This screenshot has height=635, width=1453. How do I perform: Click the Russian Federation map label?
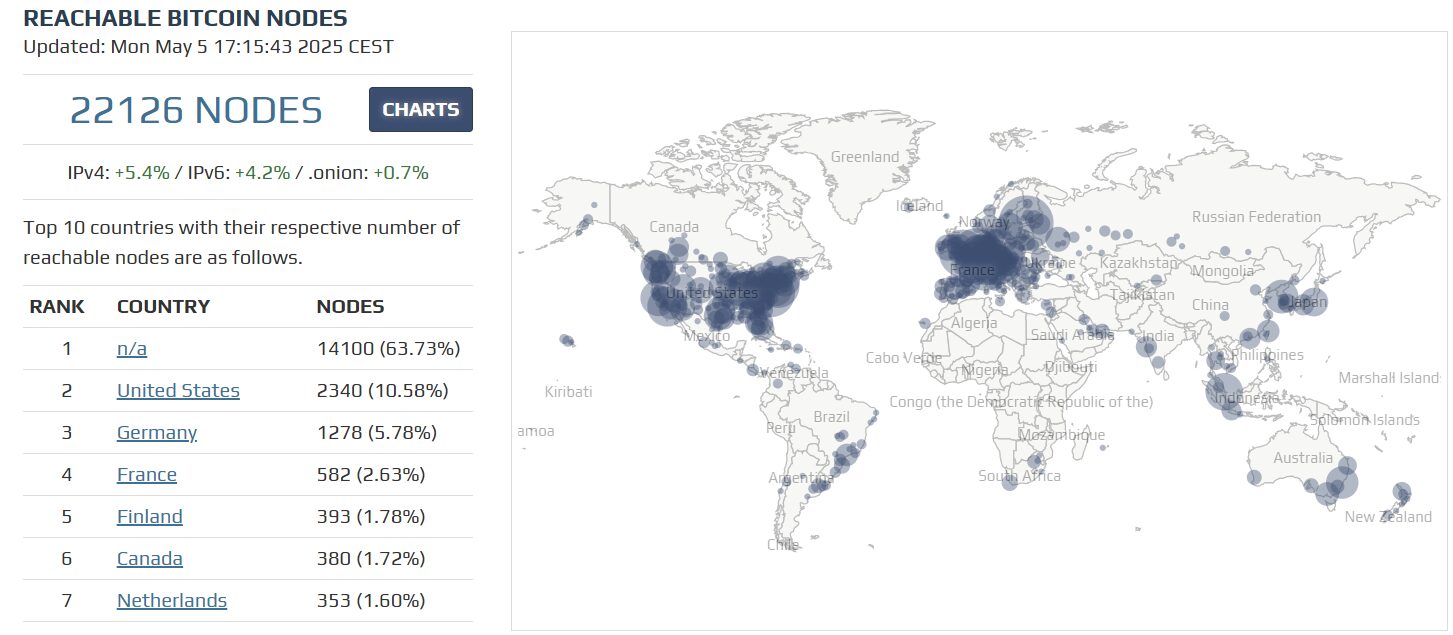click(1256, 217)
